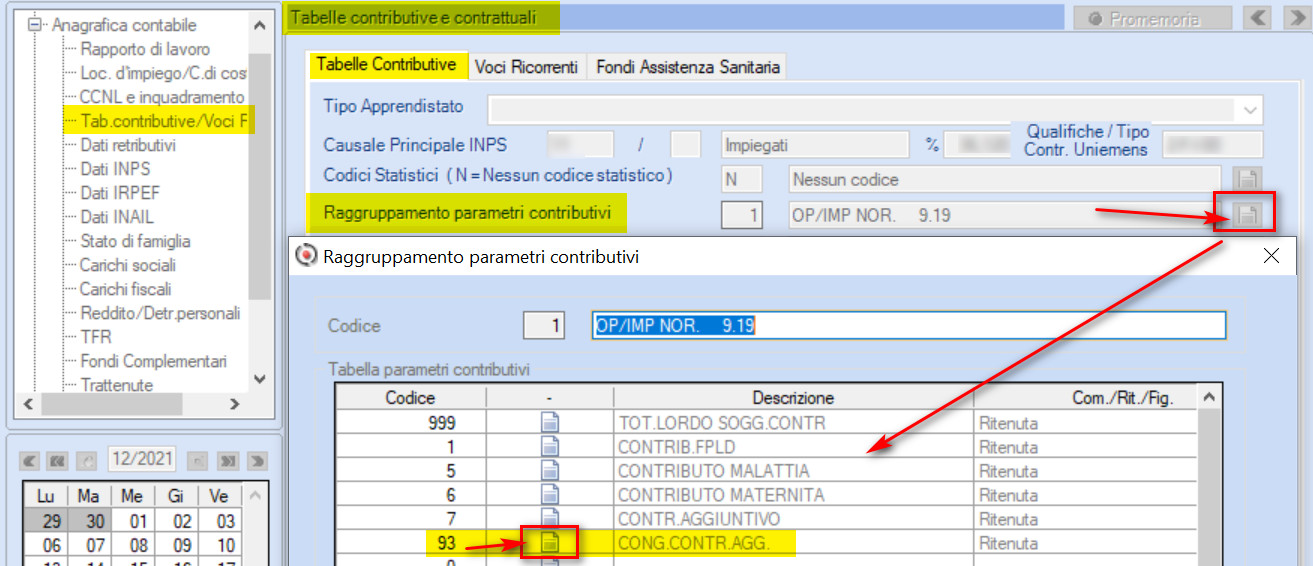Viewport: 1313px width, 566px height.
Task: Click calendar grid scroll-up arrow
Action: tap(256, 496)
